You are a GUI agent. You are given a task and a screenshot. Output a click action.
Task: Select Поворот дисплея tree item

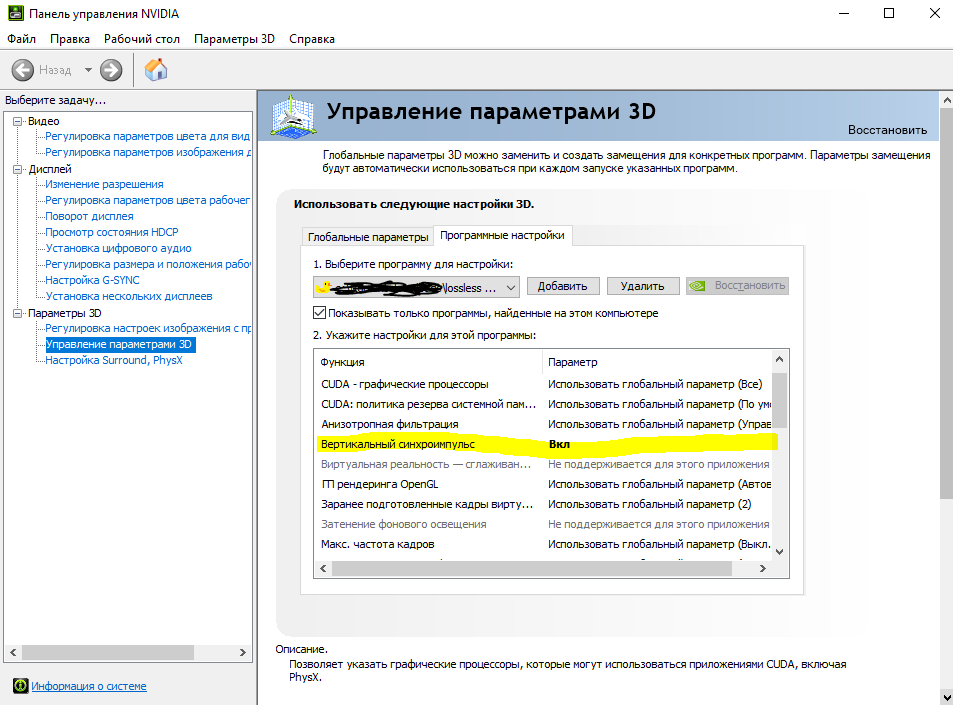[x=89, y=216]
